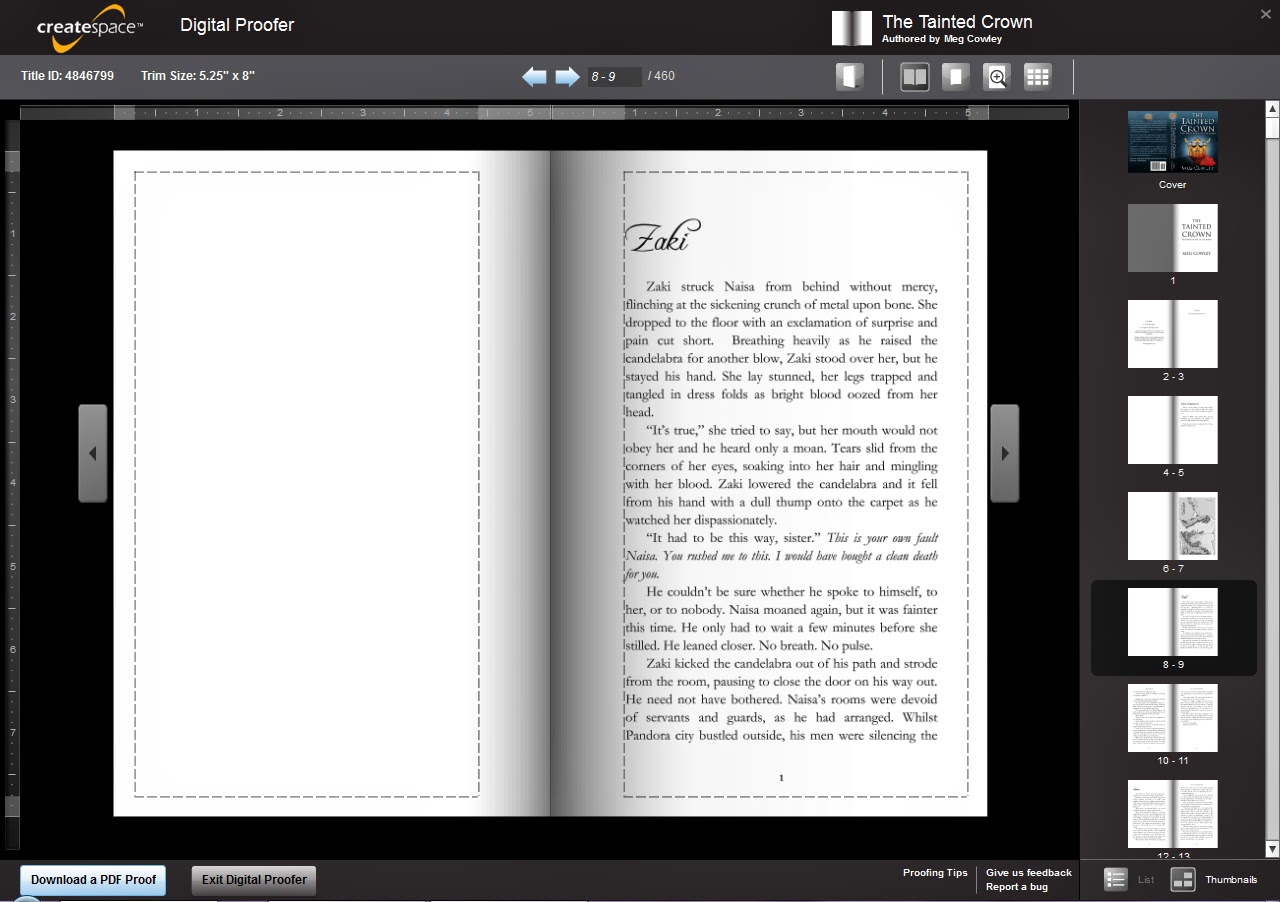The width and height of the screenshot is (1280, 902).
Task: Click the Zaki chapter heading on the page
Action: coord(662,238)
